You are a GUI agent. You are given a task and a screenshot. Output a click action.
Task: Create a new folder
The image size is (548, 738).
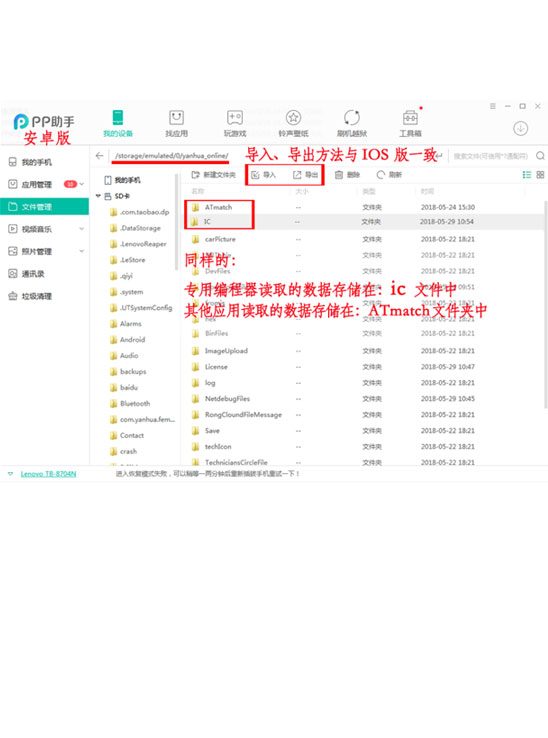pos(213,175)
